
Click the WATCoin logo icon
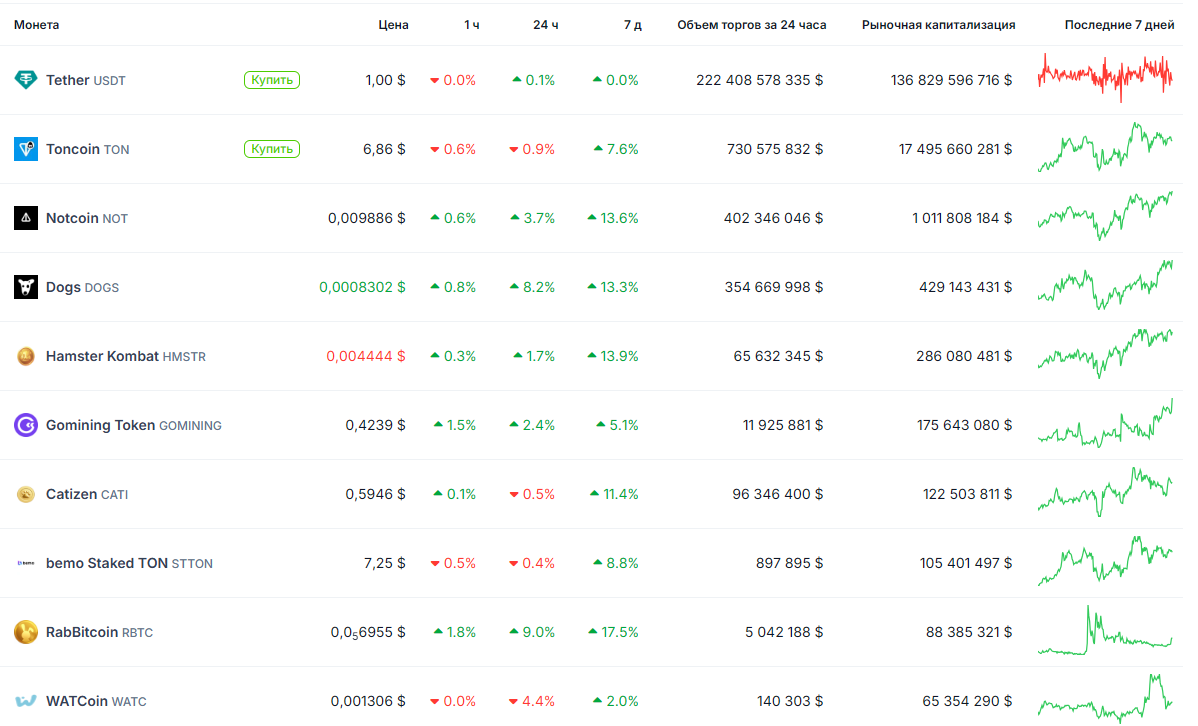[x=25, y=701]
